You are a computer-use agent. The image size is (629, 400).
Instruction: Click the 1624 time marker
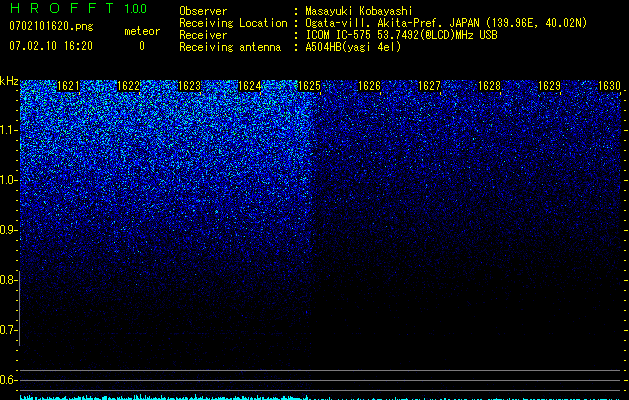(x=249, y=86)
